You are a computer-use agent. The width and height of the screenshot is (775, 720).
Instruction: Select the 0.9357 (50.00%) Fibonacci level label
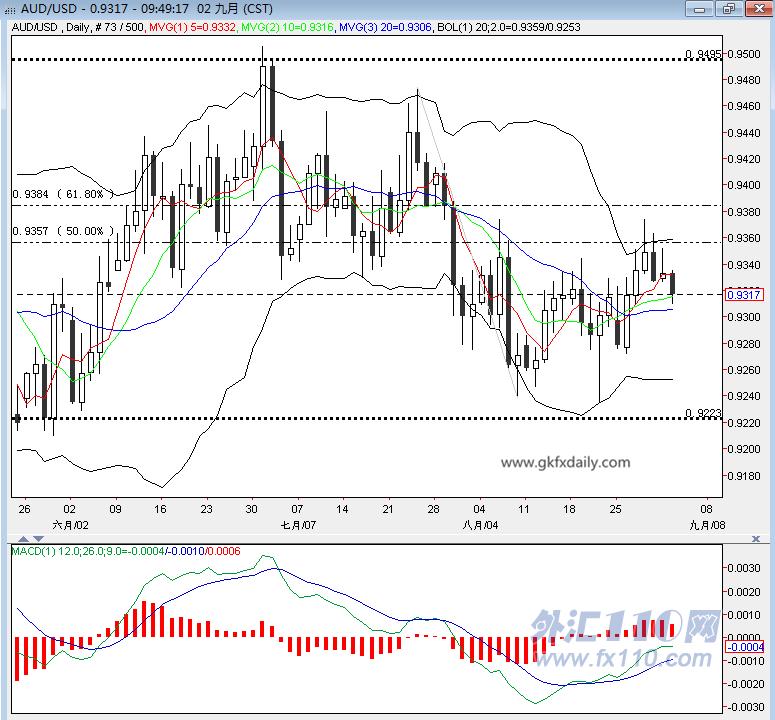[63, 231]
